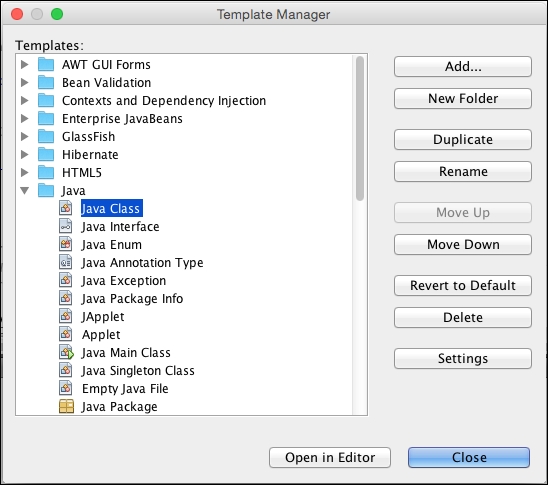The width and height of the screenshot is (548, 485).
Task: Click the Java Annotation Type icon
Action: pos(65,262)
